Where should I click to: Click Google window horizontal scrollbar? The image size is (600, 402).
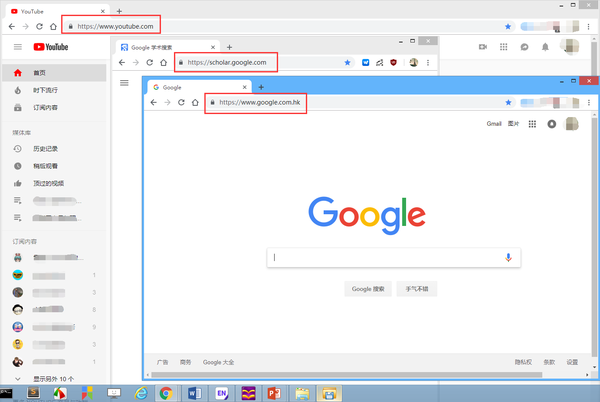click(x=346, y=375)
